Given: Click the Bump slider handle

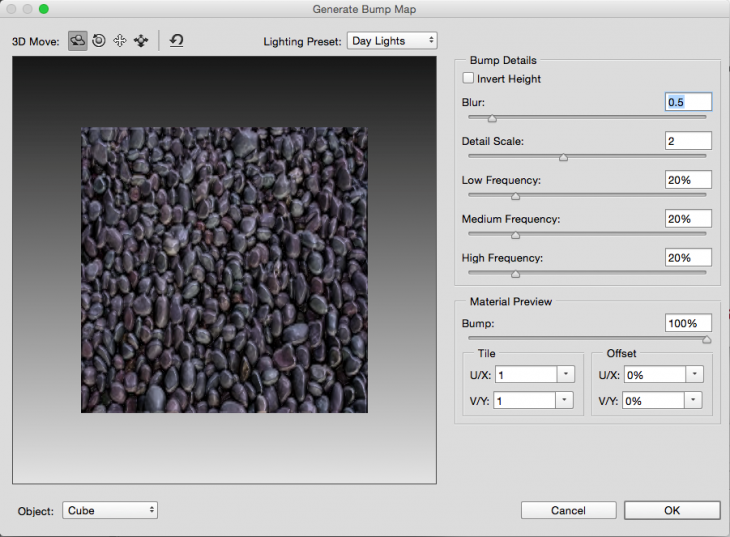Looking at the screenshot, I should pos(706,340).
